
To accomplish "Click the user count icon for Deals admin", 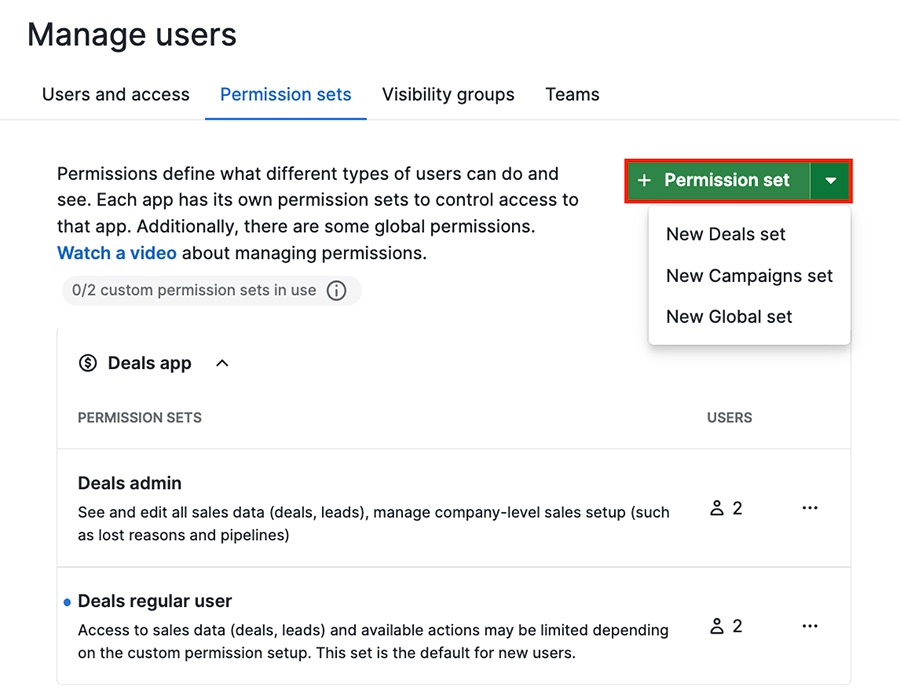I will [x=717, y=508].
